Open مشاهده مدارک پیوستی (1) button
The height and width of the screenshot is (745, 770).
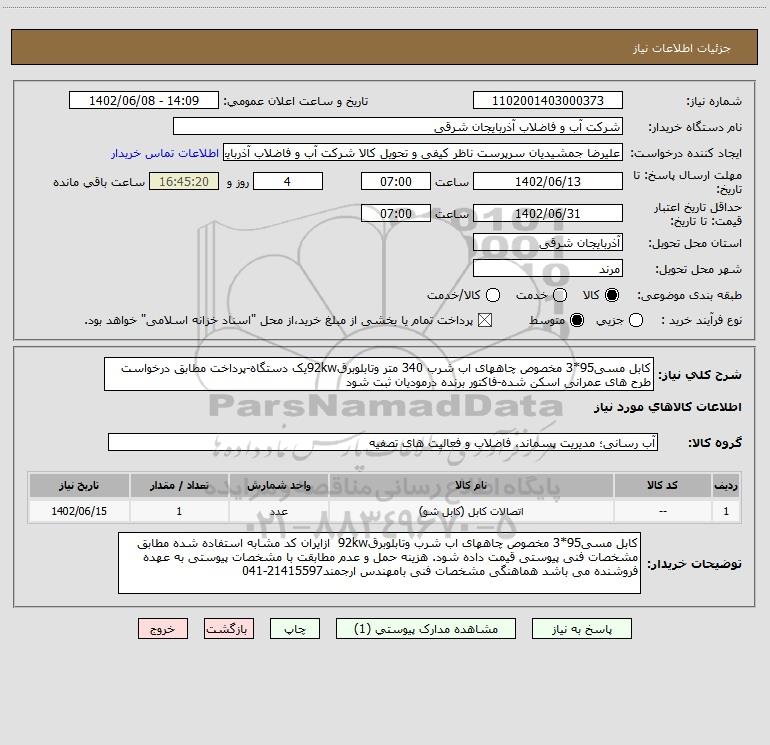(426, 629)
